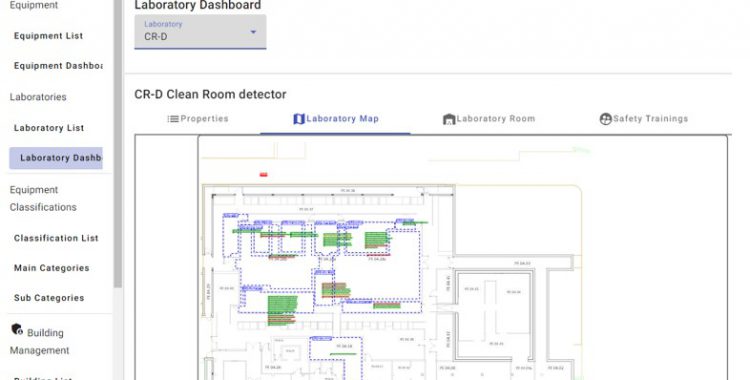Open Main Categories
Screen dimensions: 750x380
point(52,268)
